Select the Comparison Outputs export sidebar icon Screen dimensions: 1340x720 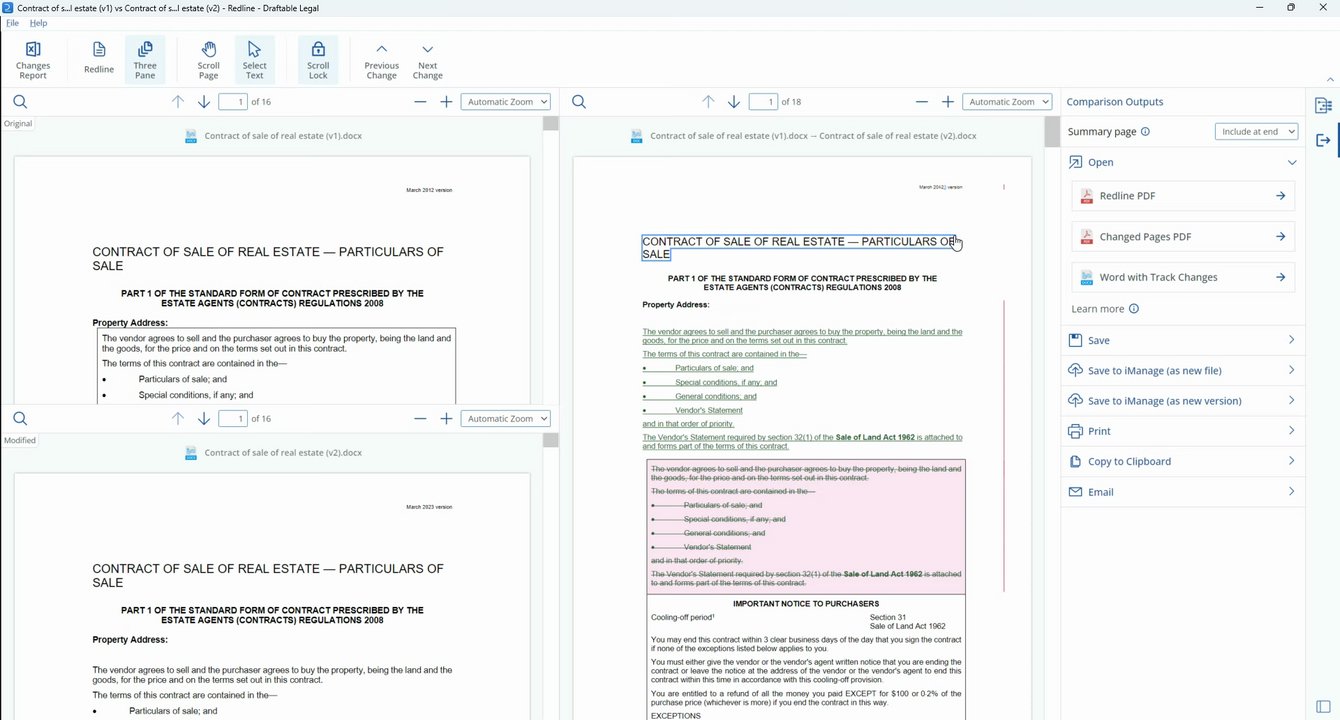[x=1323, y=140]
